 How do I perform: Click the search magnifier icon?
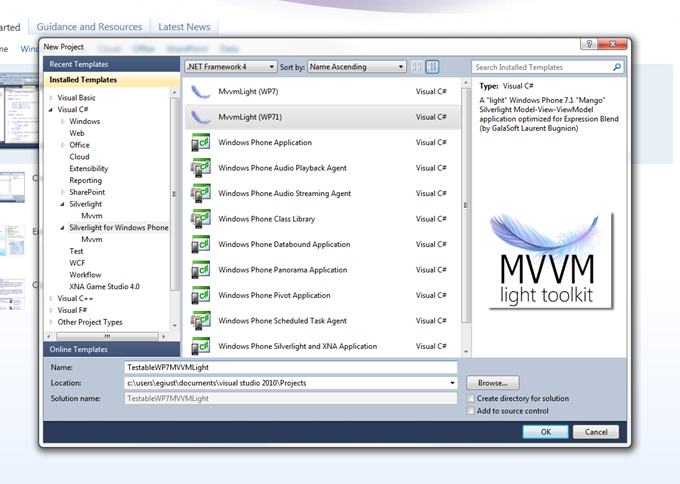(617, 67)
